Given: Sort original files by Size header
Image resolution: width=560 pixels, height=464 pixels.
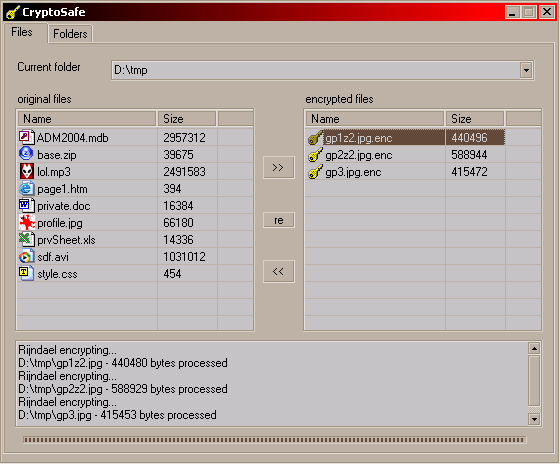Looking at the screenshot, I should point(187,119).
